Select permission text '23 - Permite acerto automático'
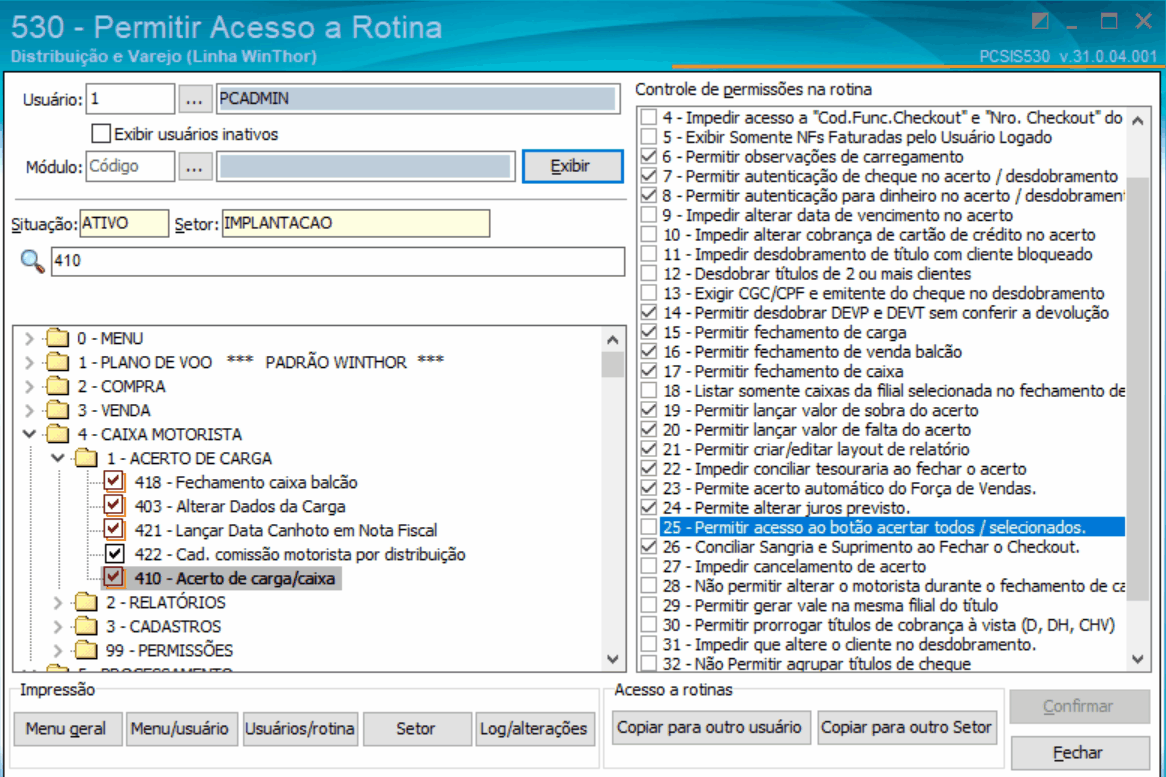Viewport: 1166px width, 777px height. 849,489
